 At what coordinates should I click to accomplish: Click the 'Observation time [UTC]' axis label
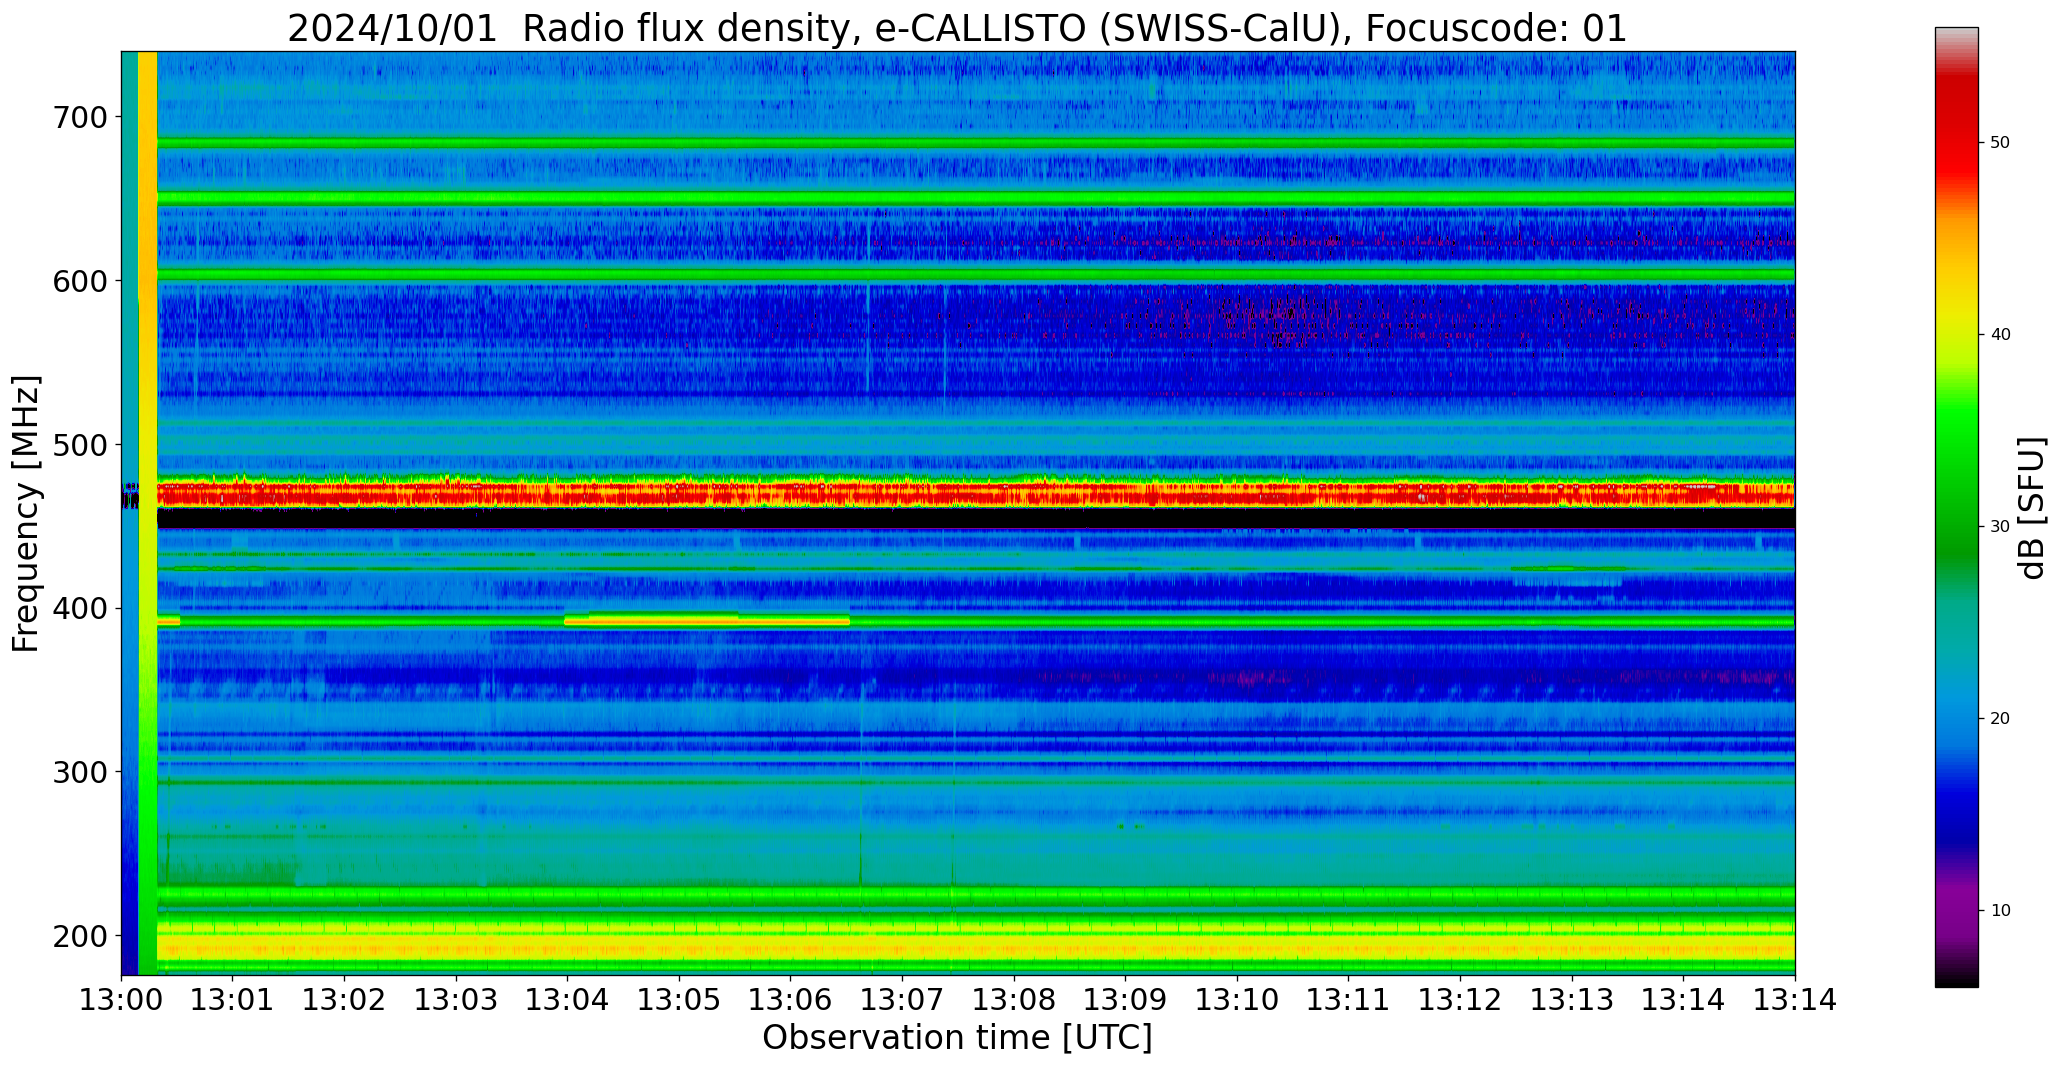pyautogui.click(x=957, y=1038)
